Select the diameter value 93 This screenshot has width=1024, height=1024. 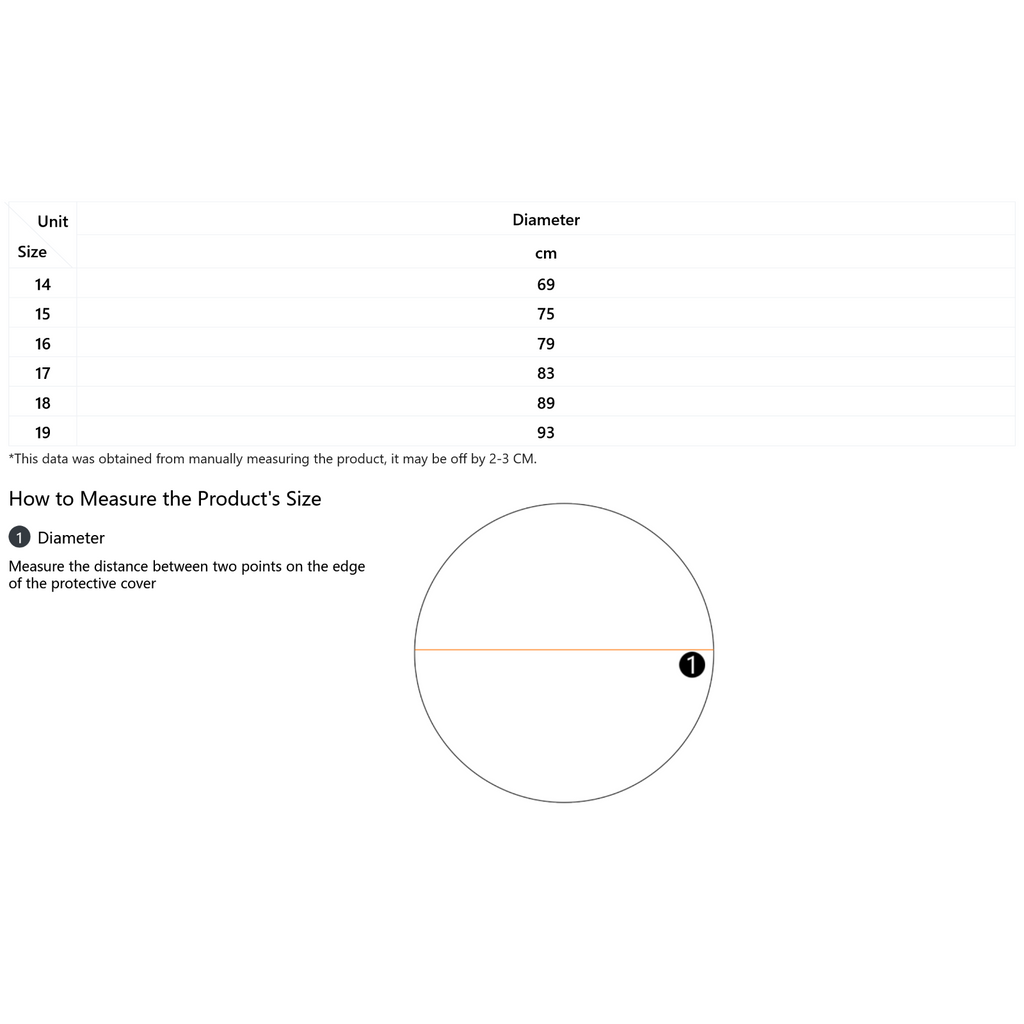546,433
